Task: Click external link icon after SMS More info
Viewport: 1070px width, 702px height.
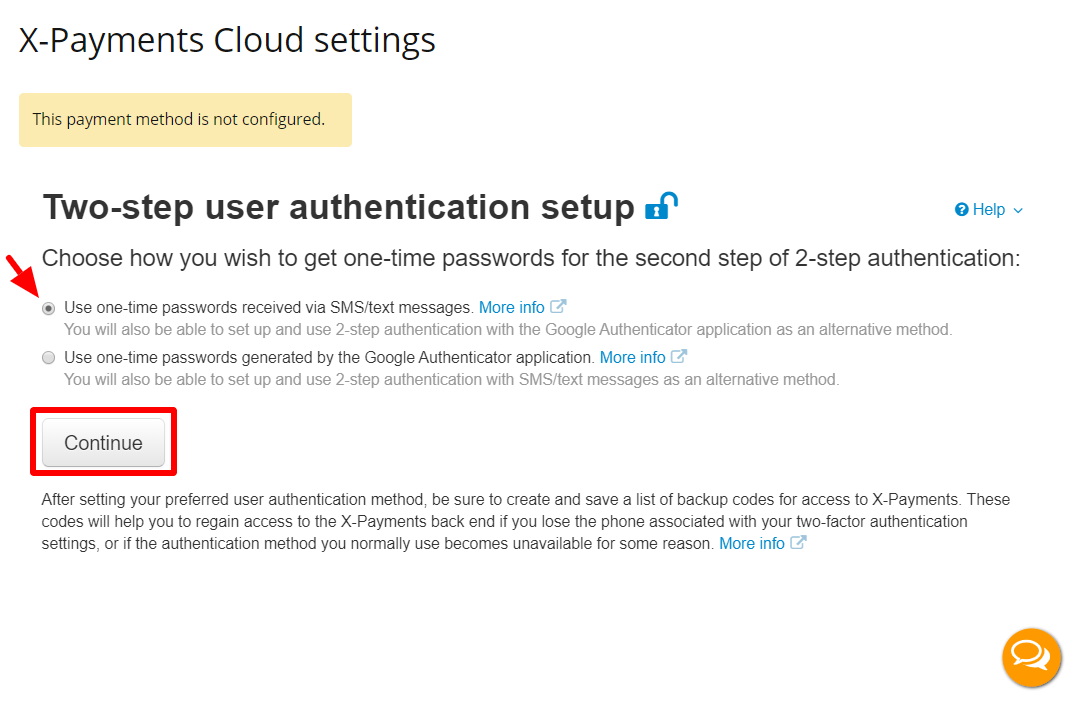Action: coord(558,306)
